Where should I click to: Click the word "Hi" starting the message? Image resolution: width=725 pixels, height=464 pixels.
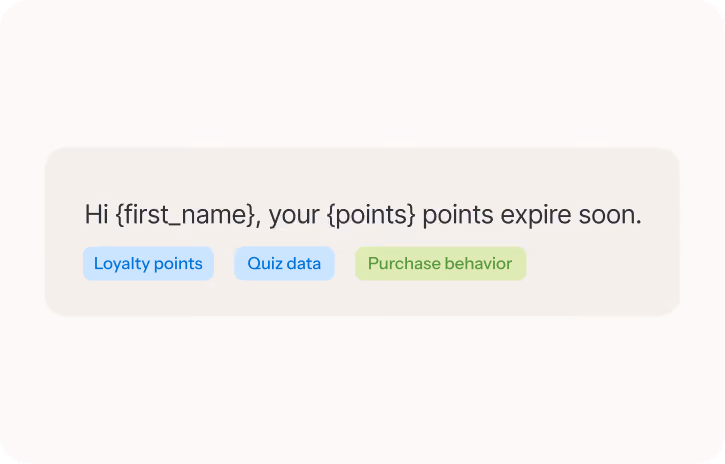(x=96, y=215)
